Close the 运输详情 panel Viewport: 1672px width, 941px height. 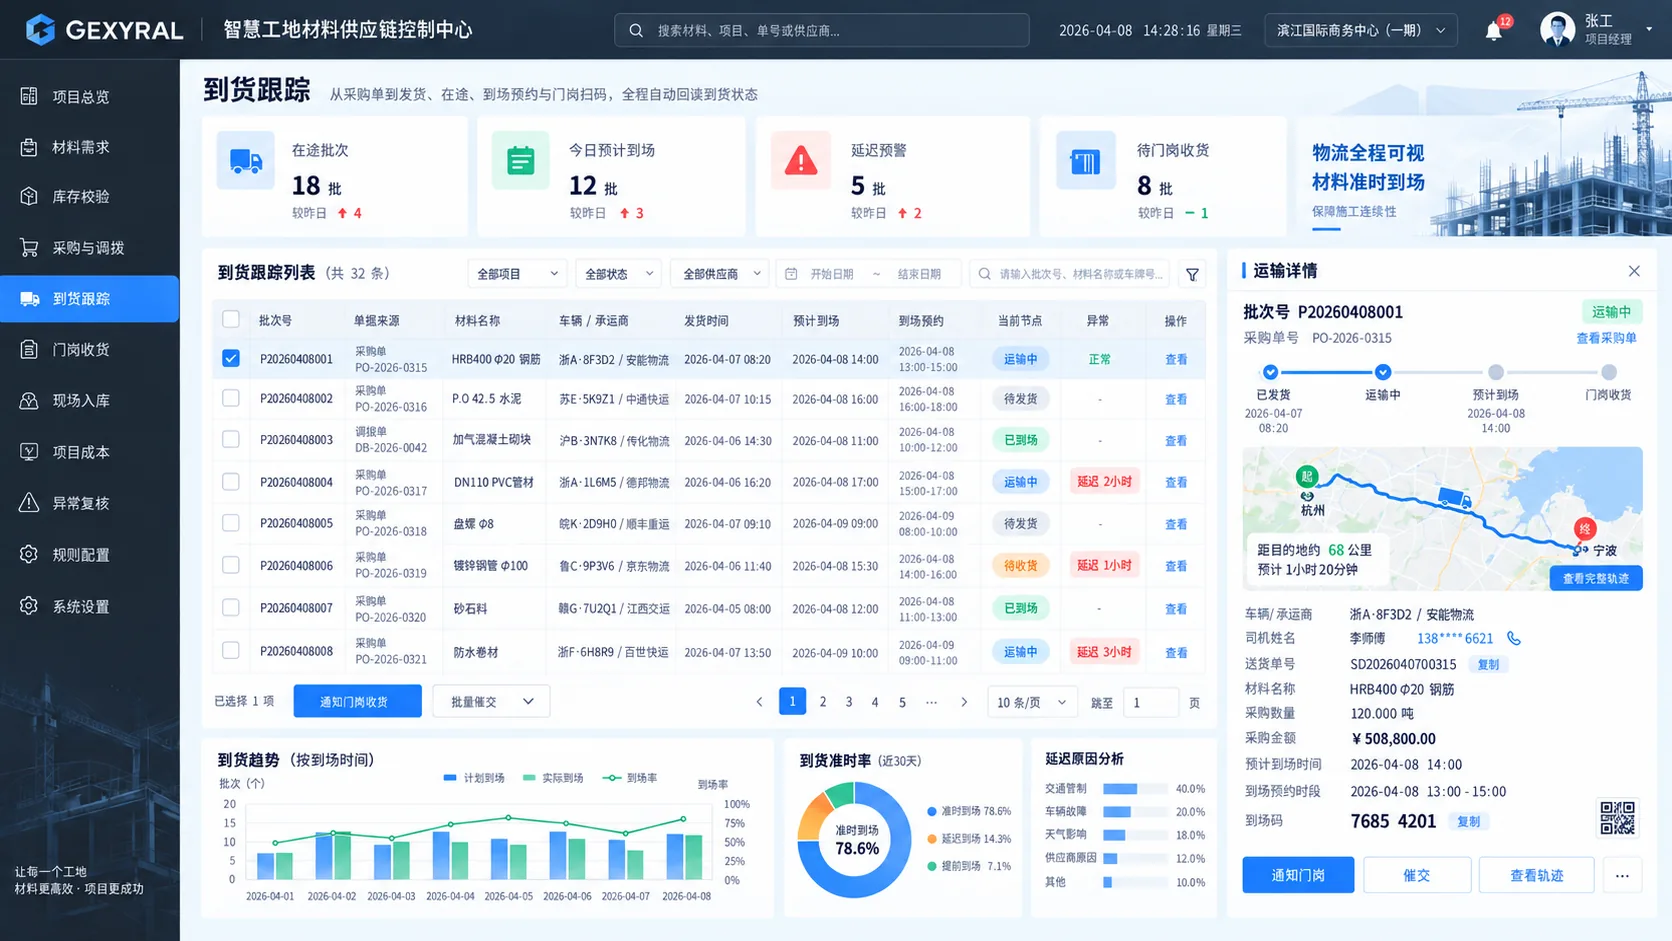1634,271
